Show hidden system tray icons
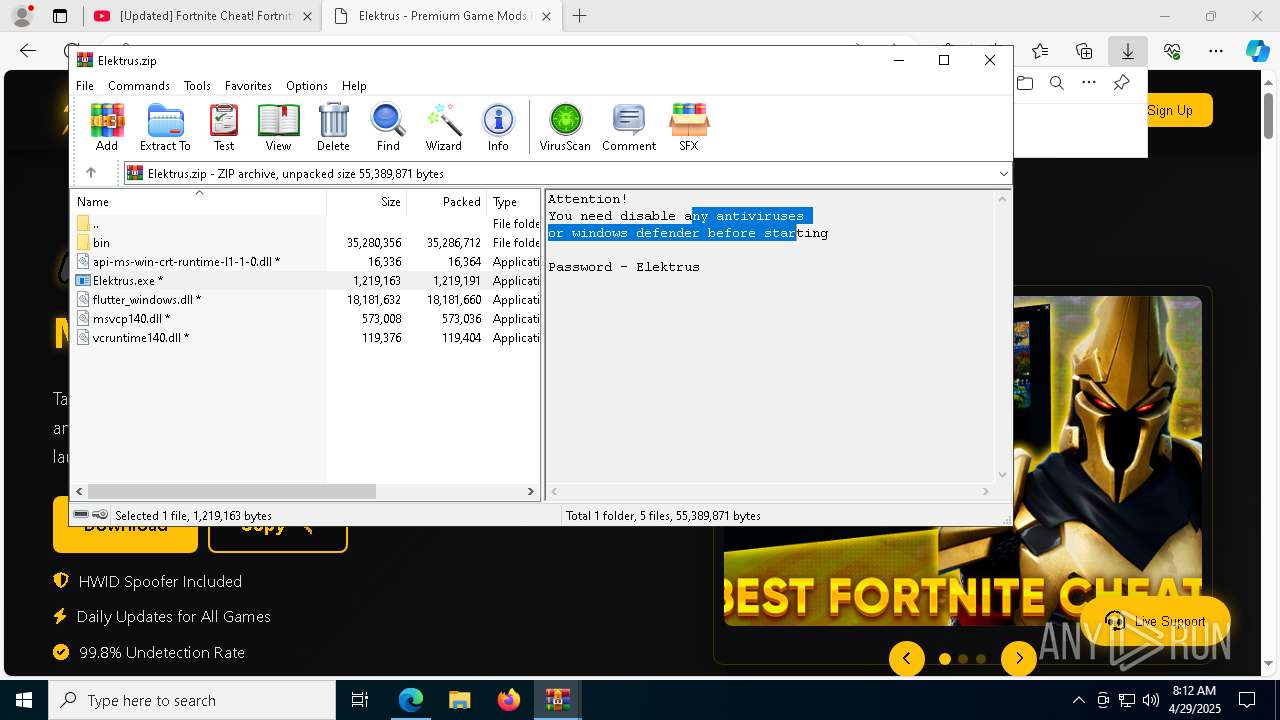The width and height of the screenshot is (1280, 720). click(1078, 700)
